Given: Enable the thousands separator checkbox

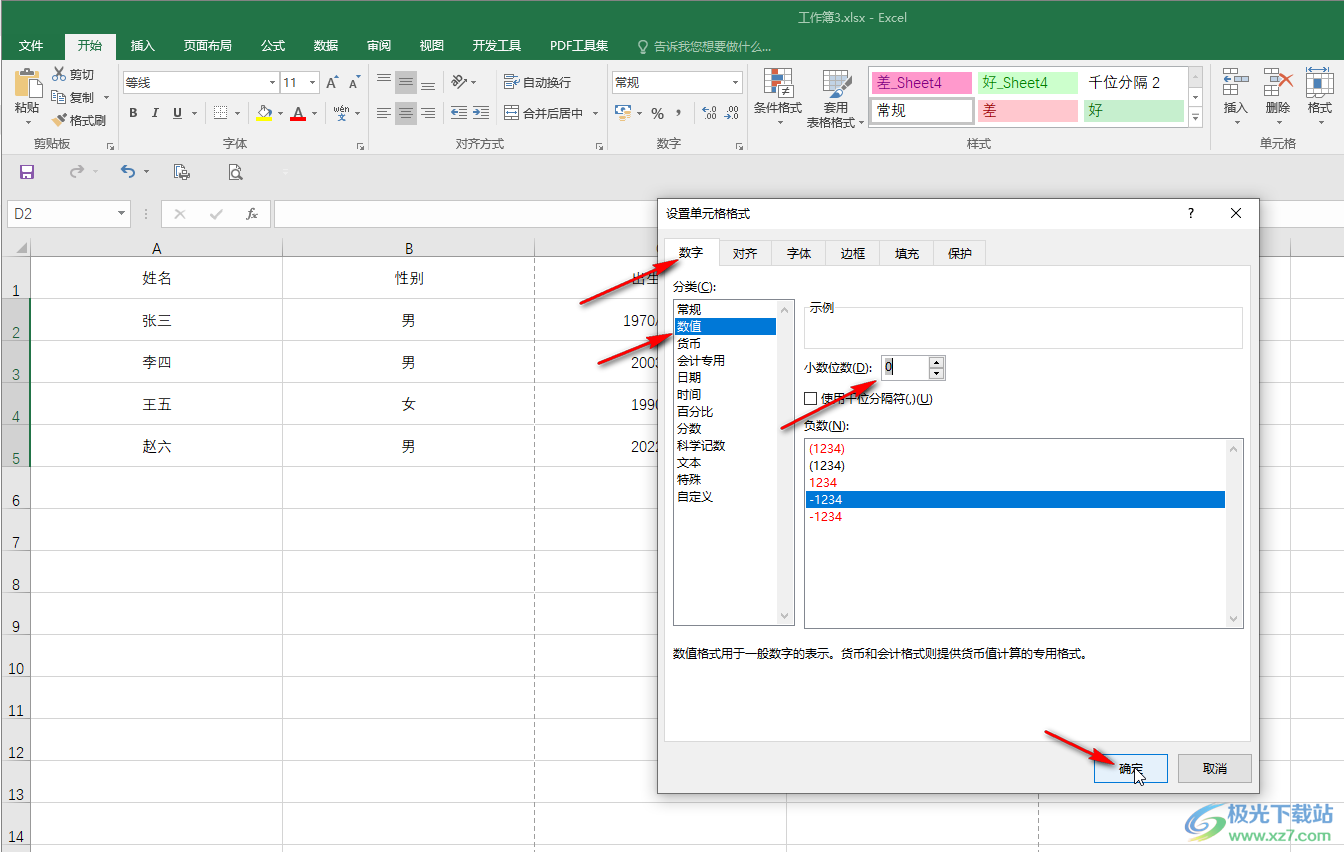Looking at the screenshot, I should [811, 399].
